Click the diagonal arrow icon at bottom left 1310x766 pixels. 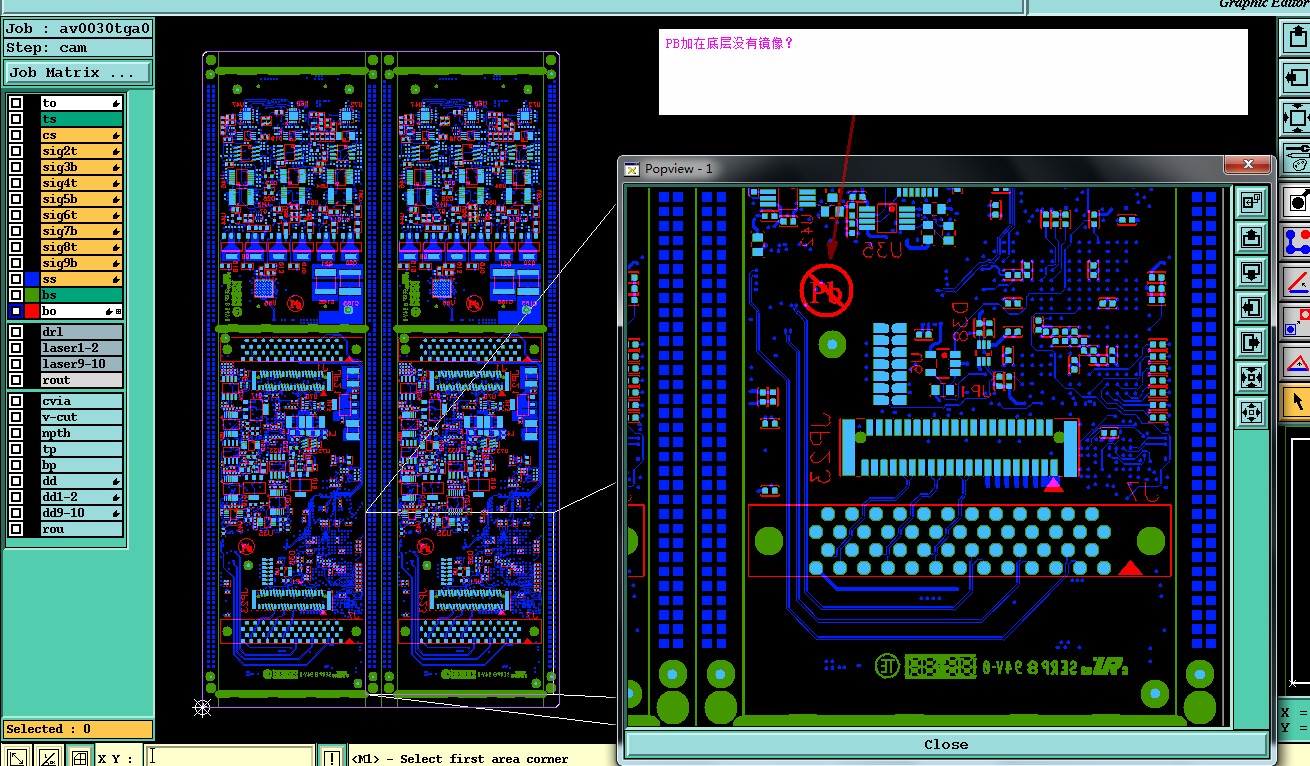click(16, 757)
